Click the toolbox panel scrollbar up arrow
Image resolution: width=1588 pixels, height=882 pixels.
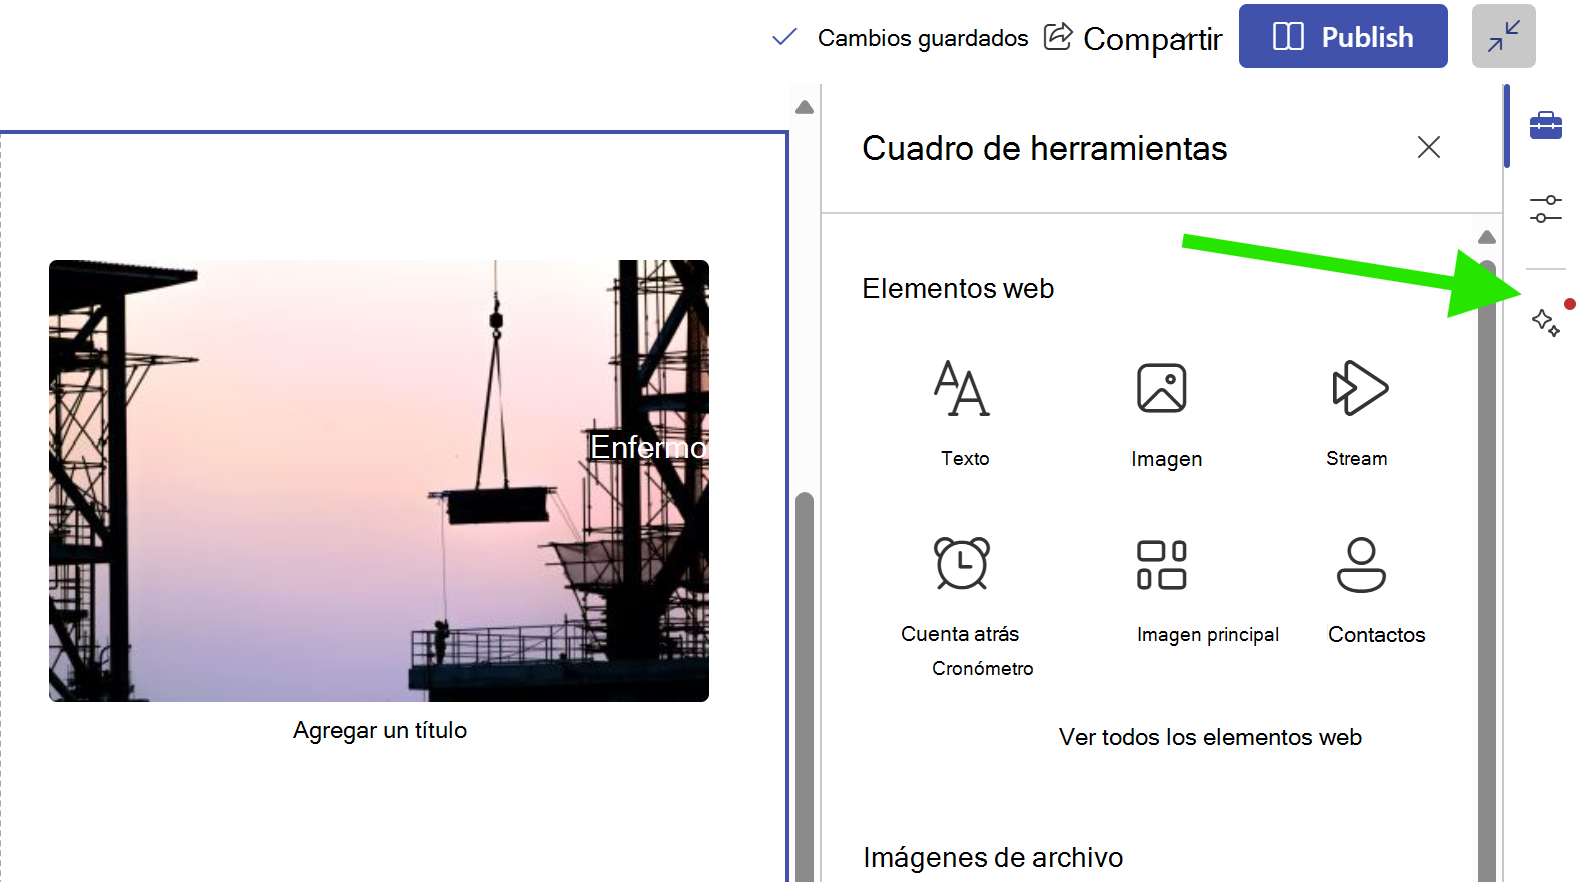pyautogui.click(x=1487, y=237)
